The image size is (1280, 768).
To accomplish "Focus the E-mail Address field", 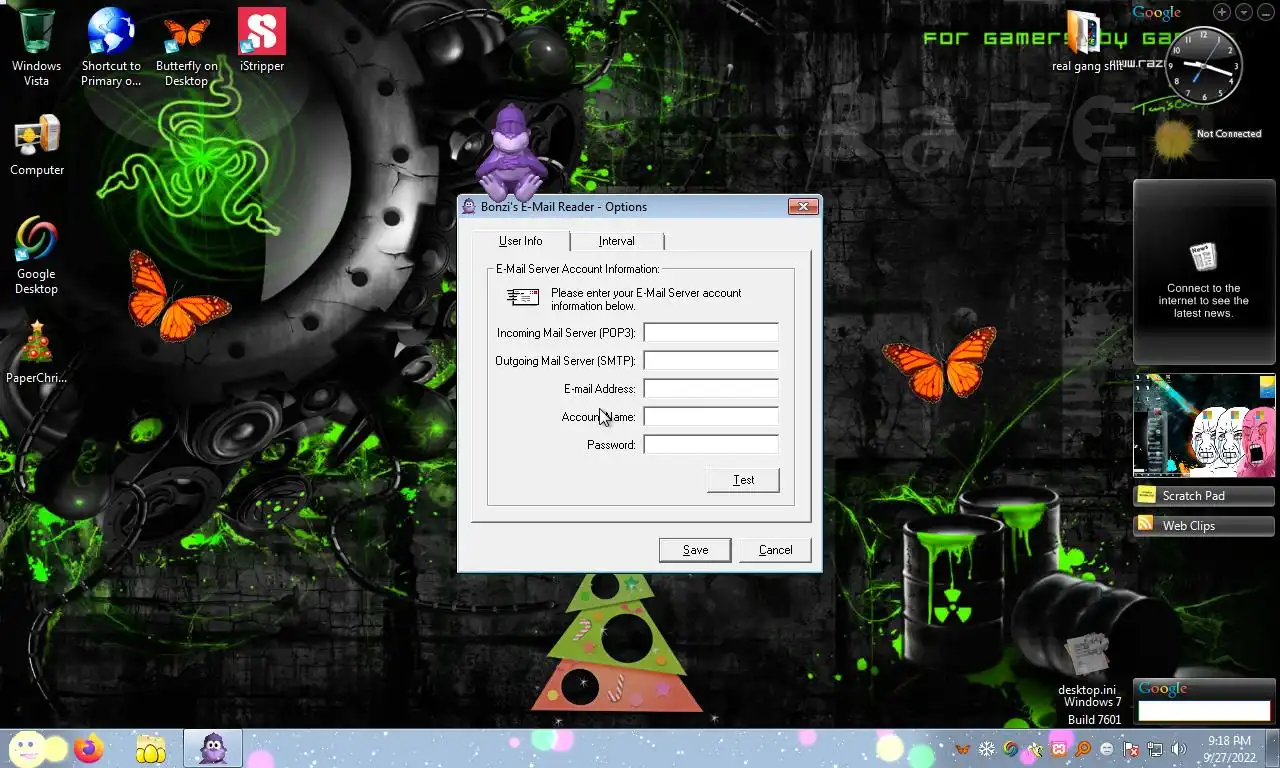I will click(711, 388).
